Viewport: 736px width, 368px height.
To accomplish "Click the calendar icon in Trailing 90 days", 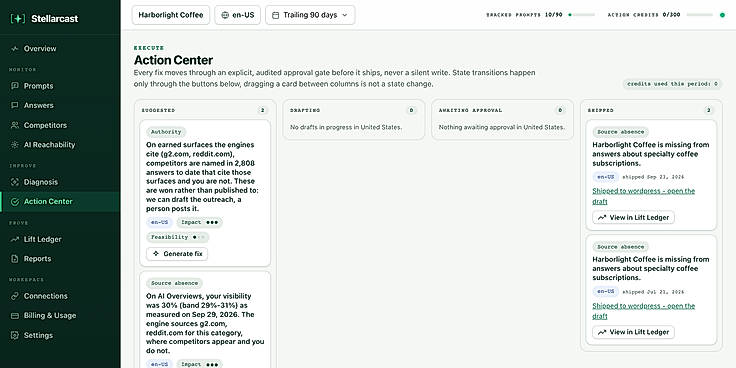I will pyautogui.click(x=276, y=15).
